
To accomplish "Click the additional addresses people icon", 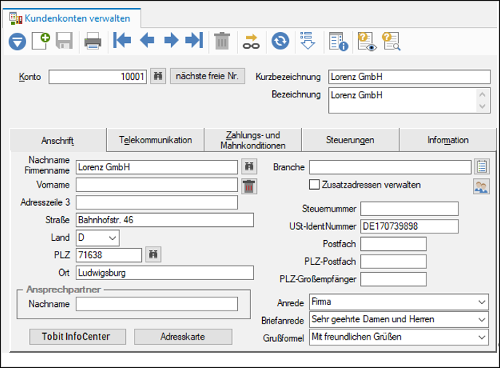I will click(481, 186).
